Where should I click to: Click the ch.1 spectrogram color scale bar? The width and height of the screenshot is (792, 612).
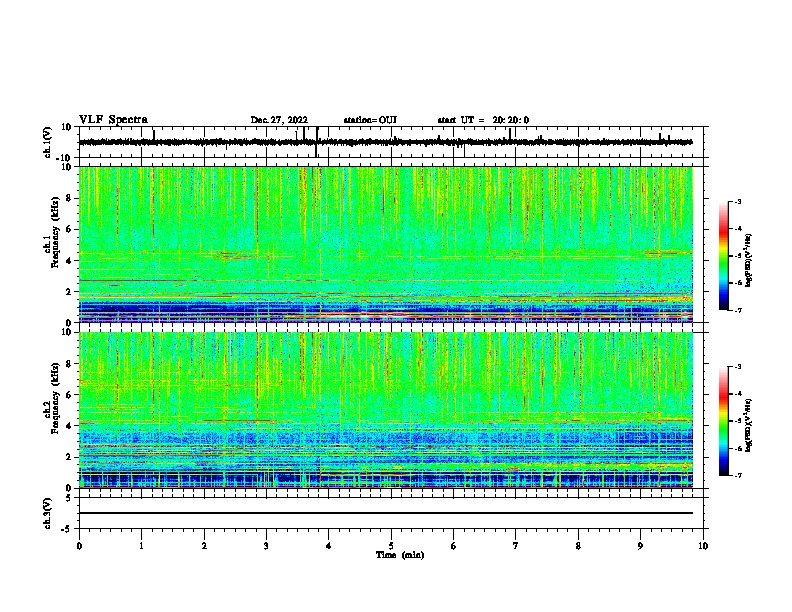tap(724, 256)
